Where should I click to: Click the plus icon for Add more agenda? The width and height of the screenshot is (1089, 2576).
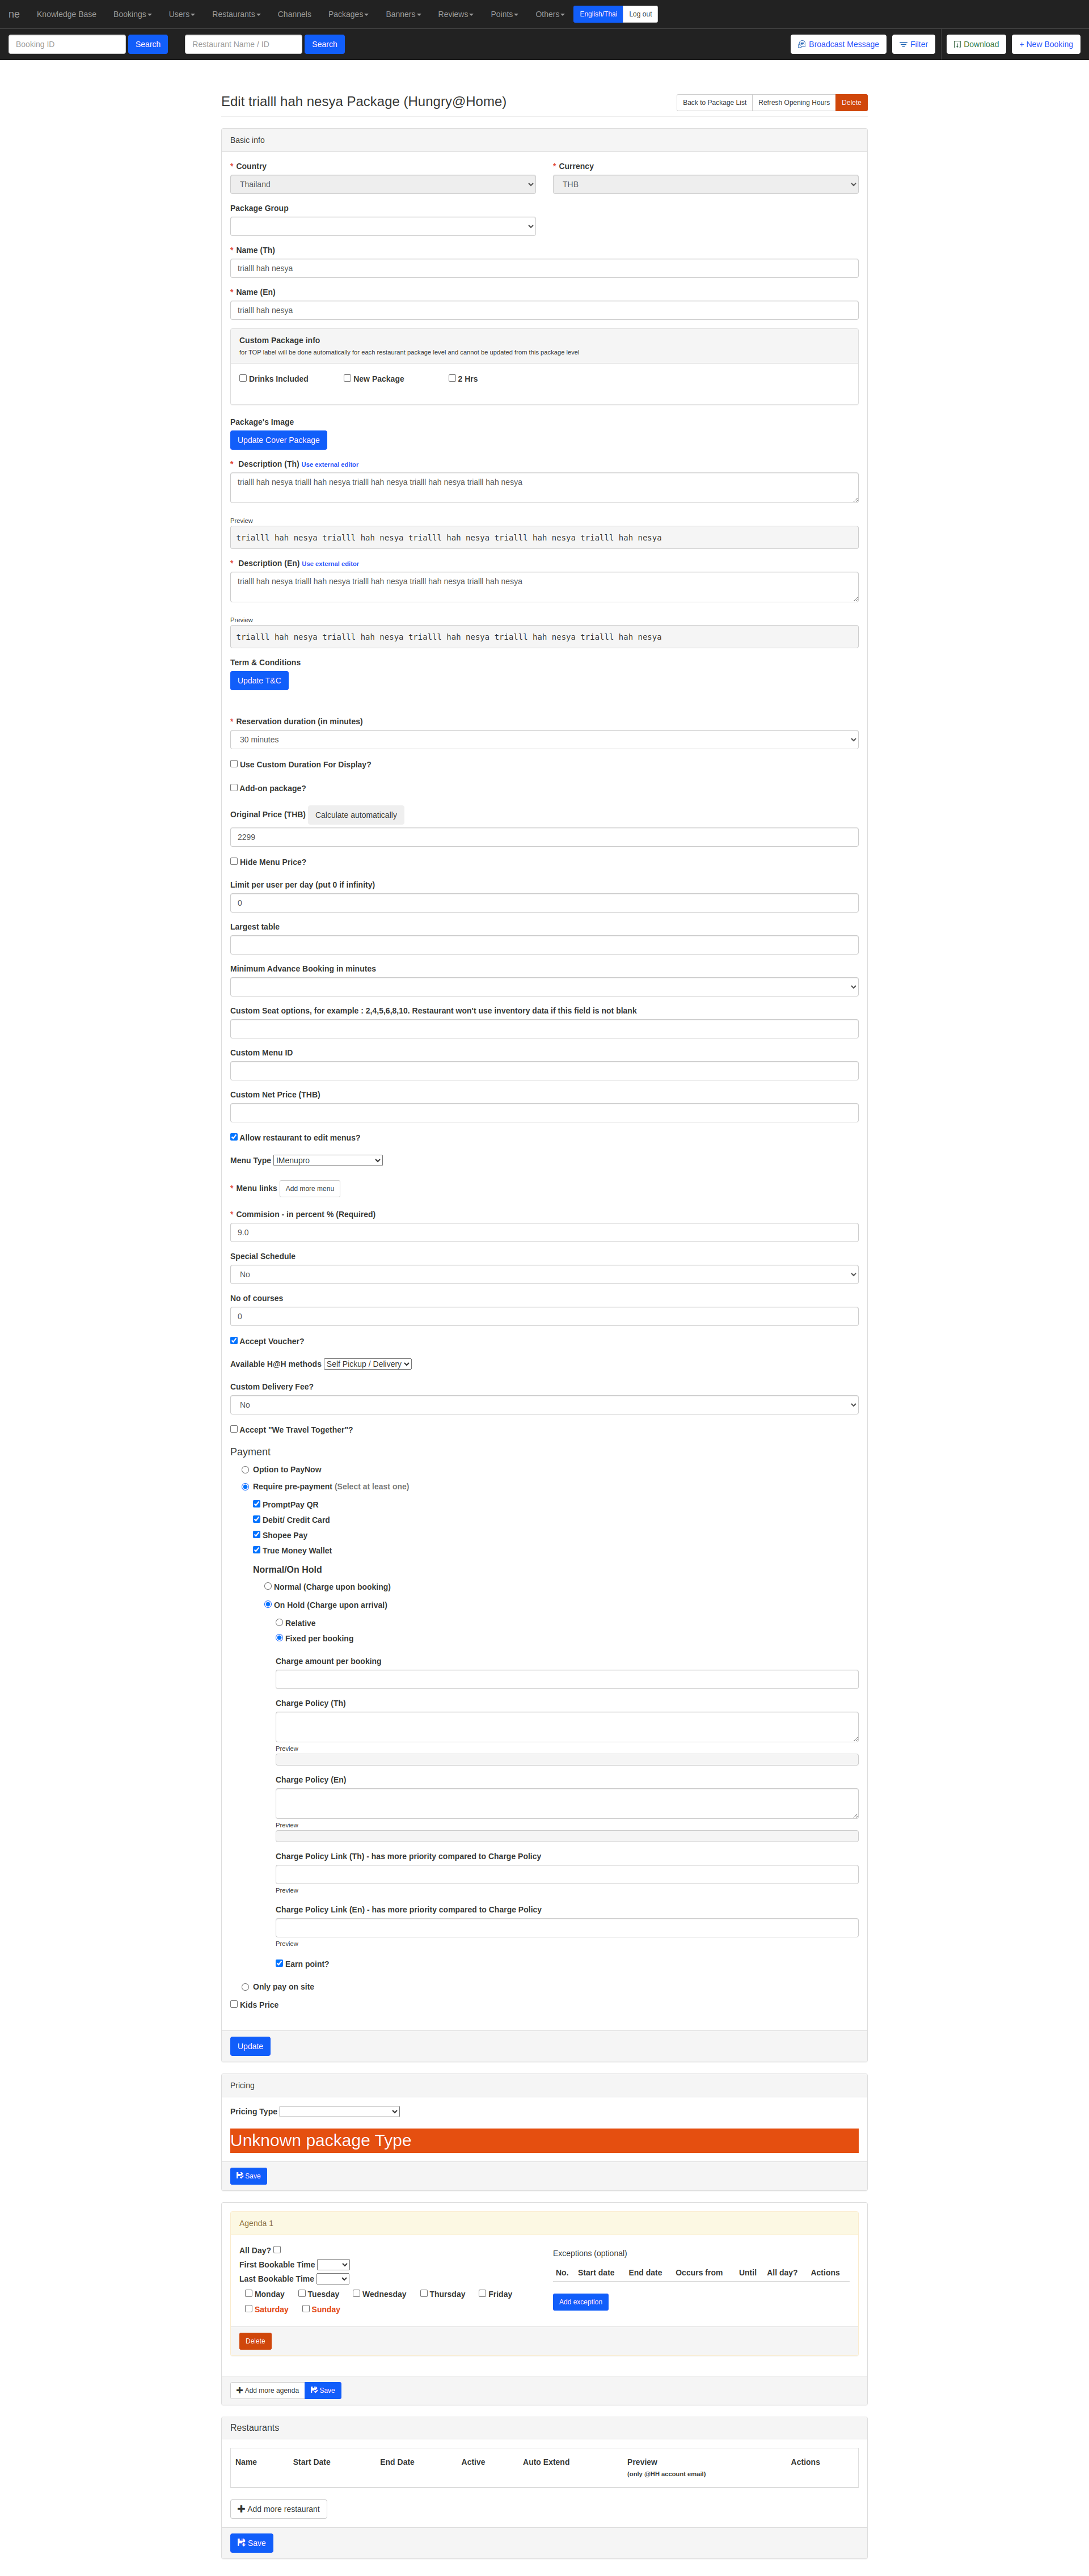(x=240, y=2390)
